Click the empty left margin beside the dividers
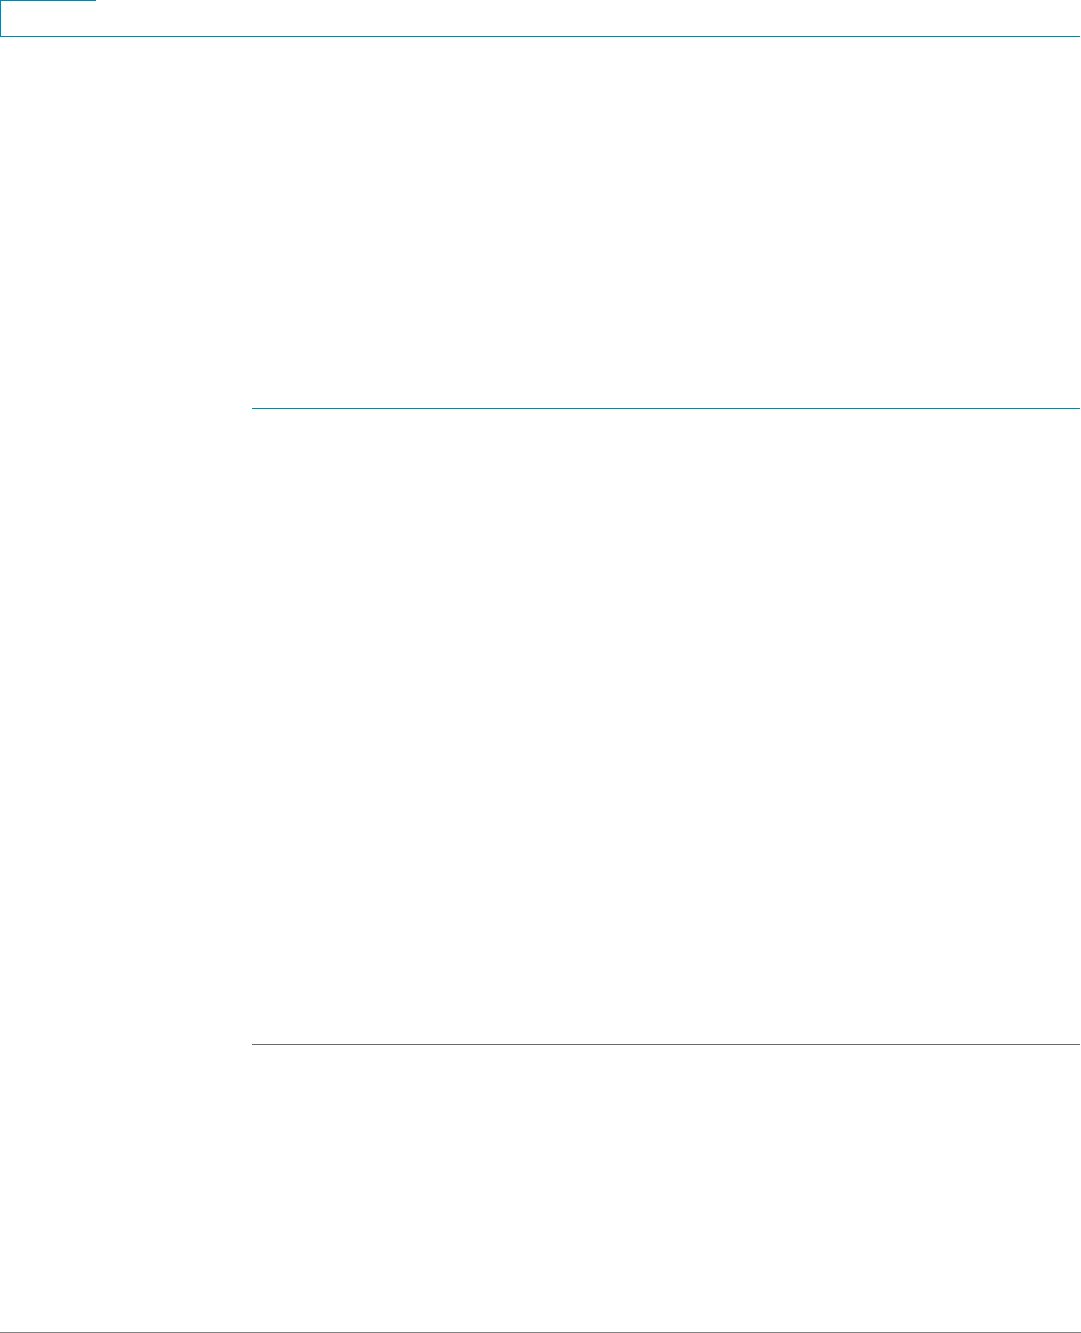 125,726
